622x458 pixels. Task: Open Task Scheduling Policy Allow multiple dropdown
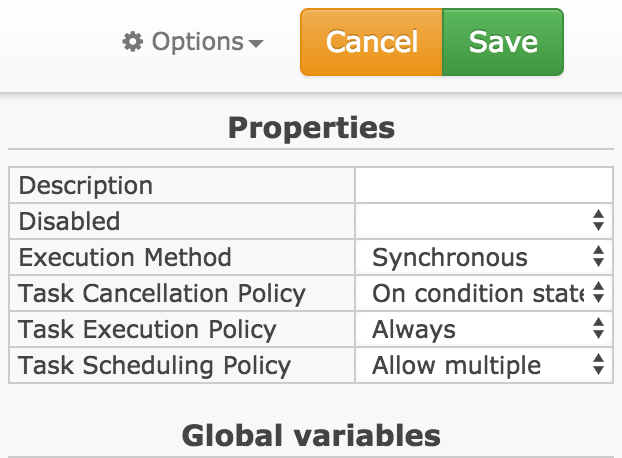(484, 365)
